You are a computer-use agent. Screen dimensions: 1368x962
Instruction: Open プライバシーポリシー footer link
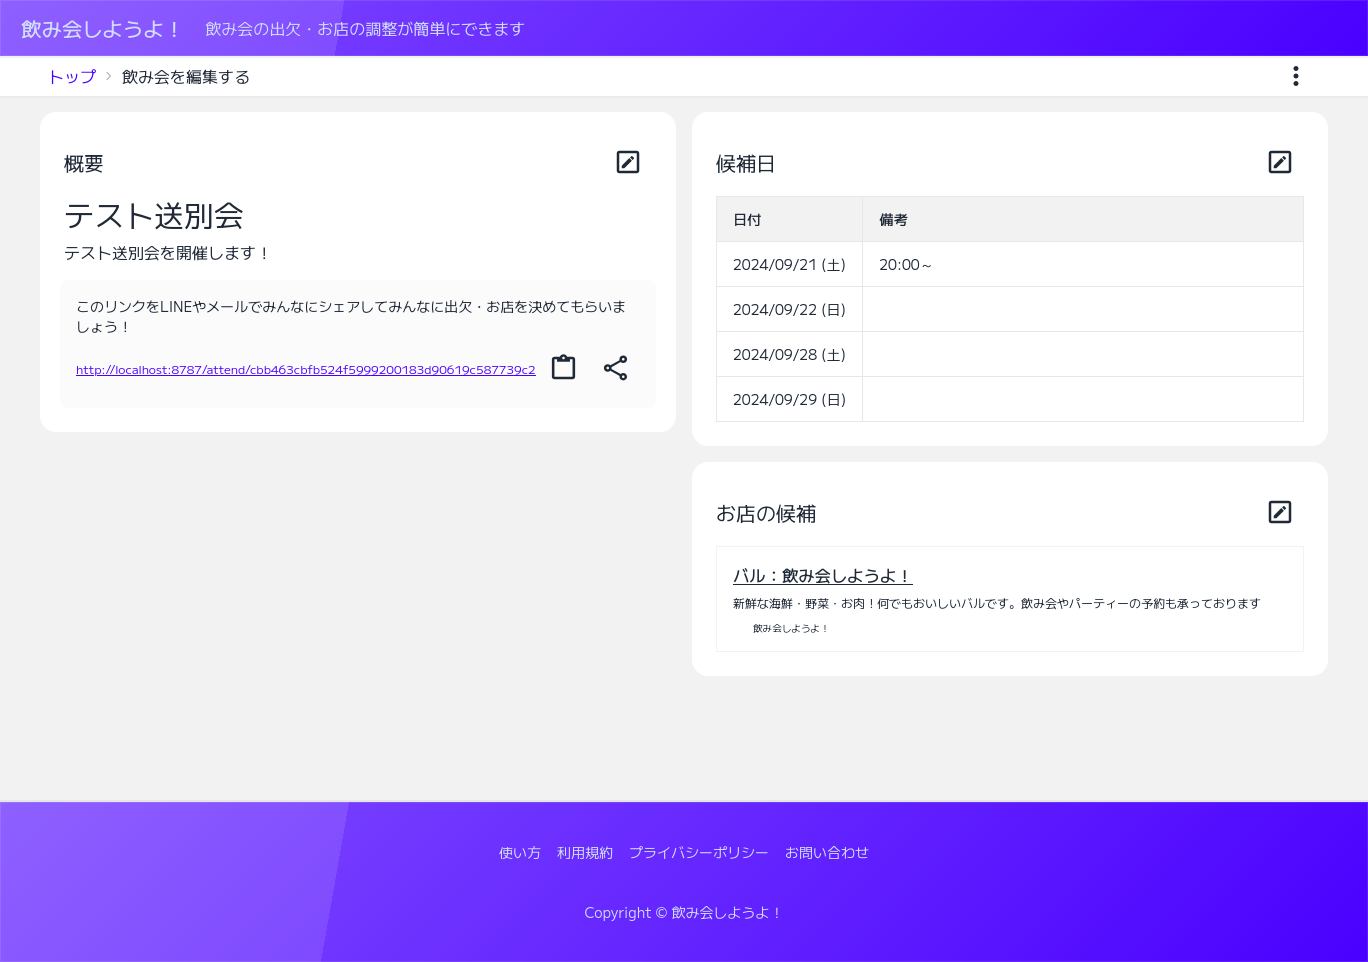[699, 853]
